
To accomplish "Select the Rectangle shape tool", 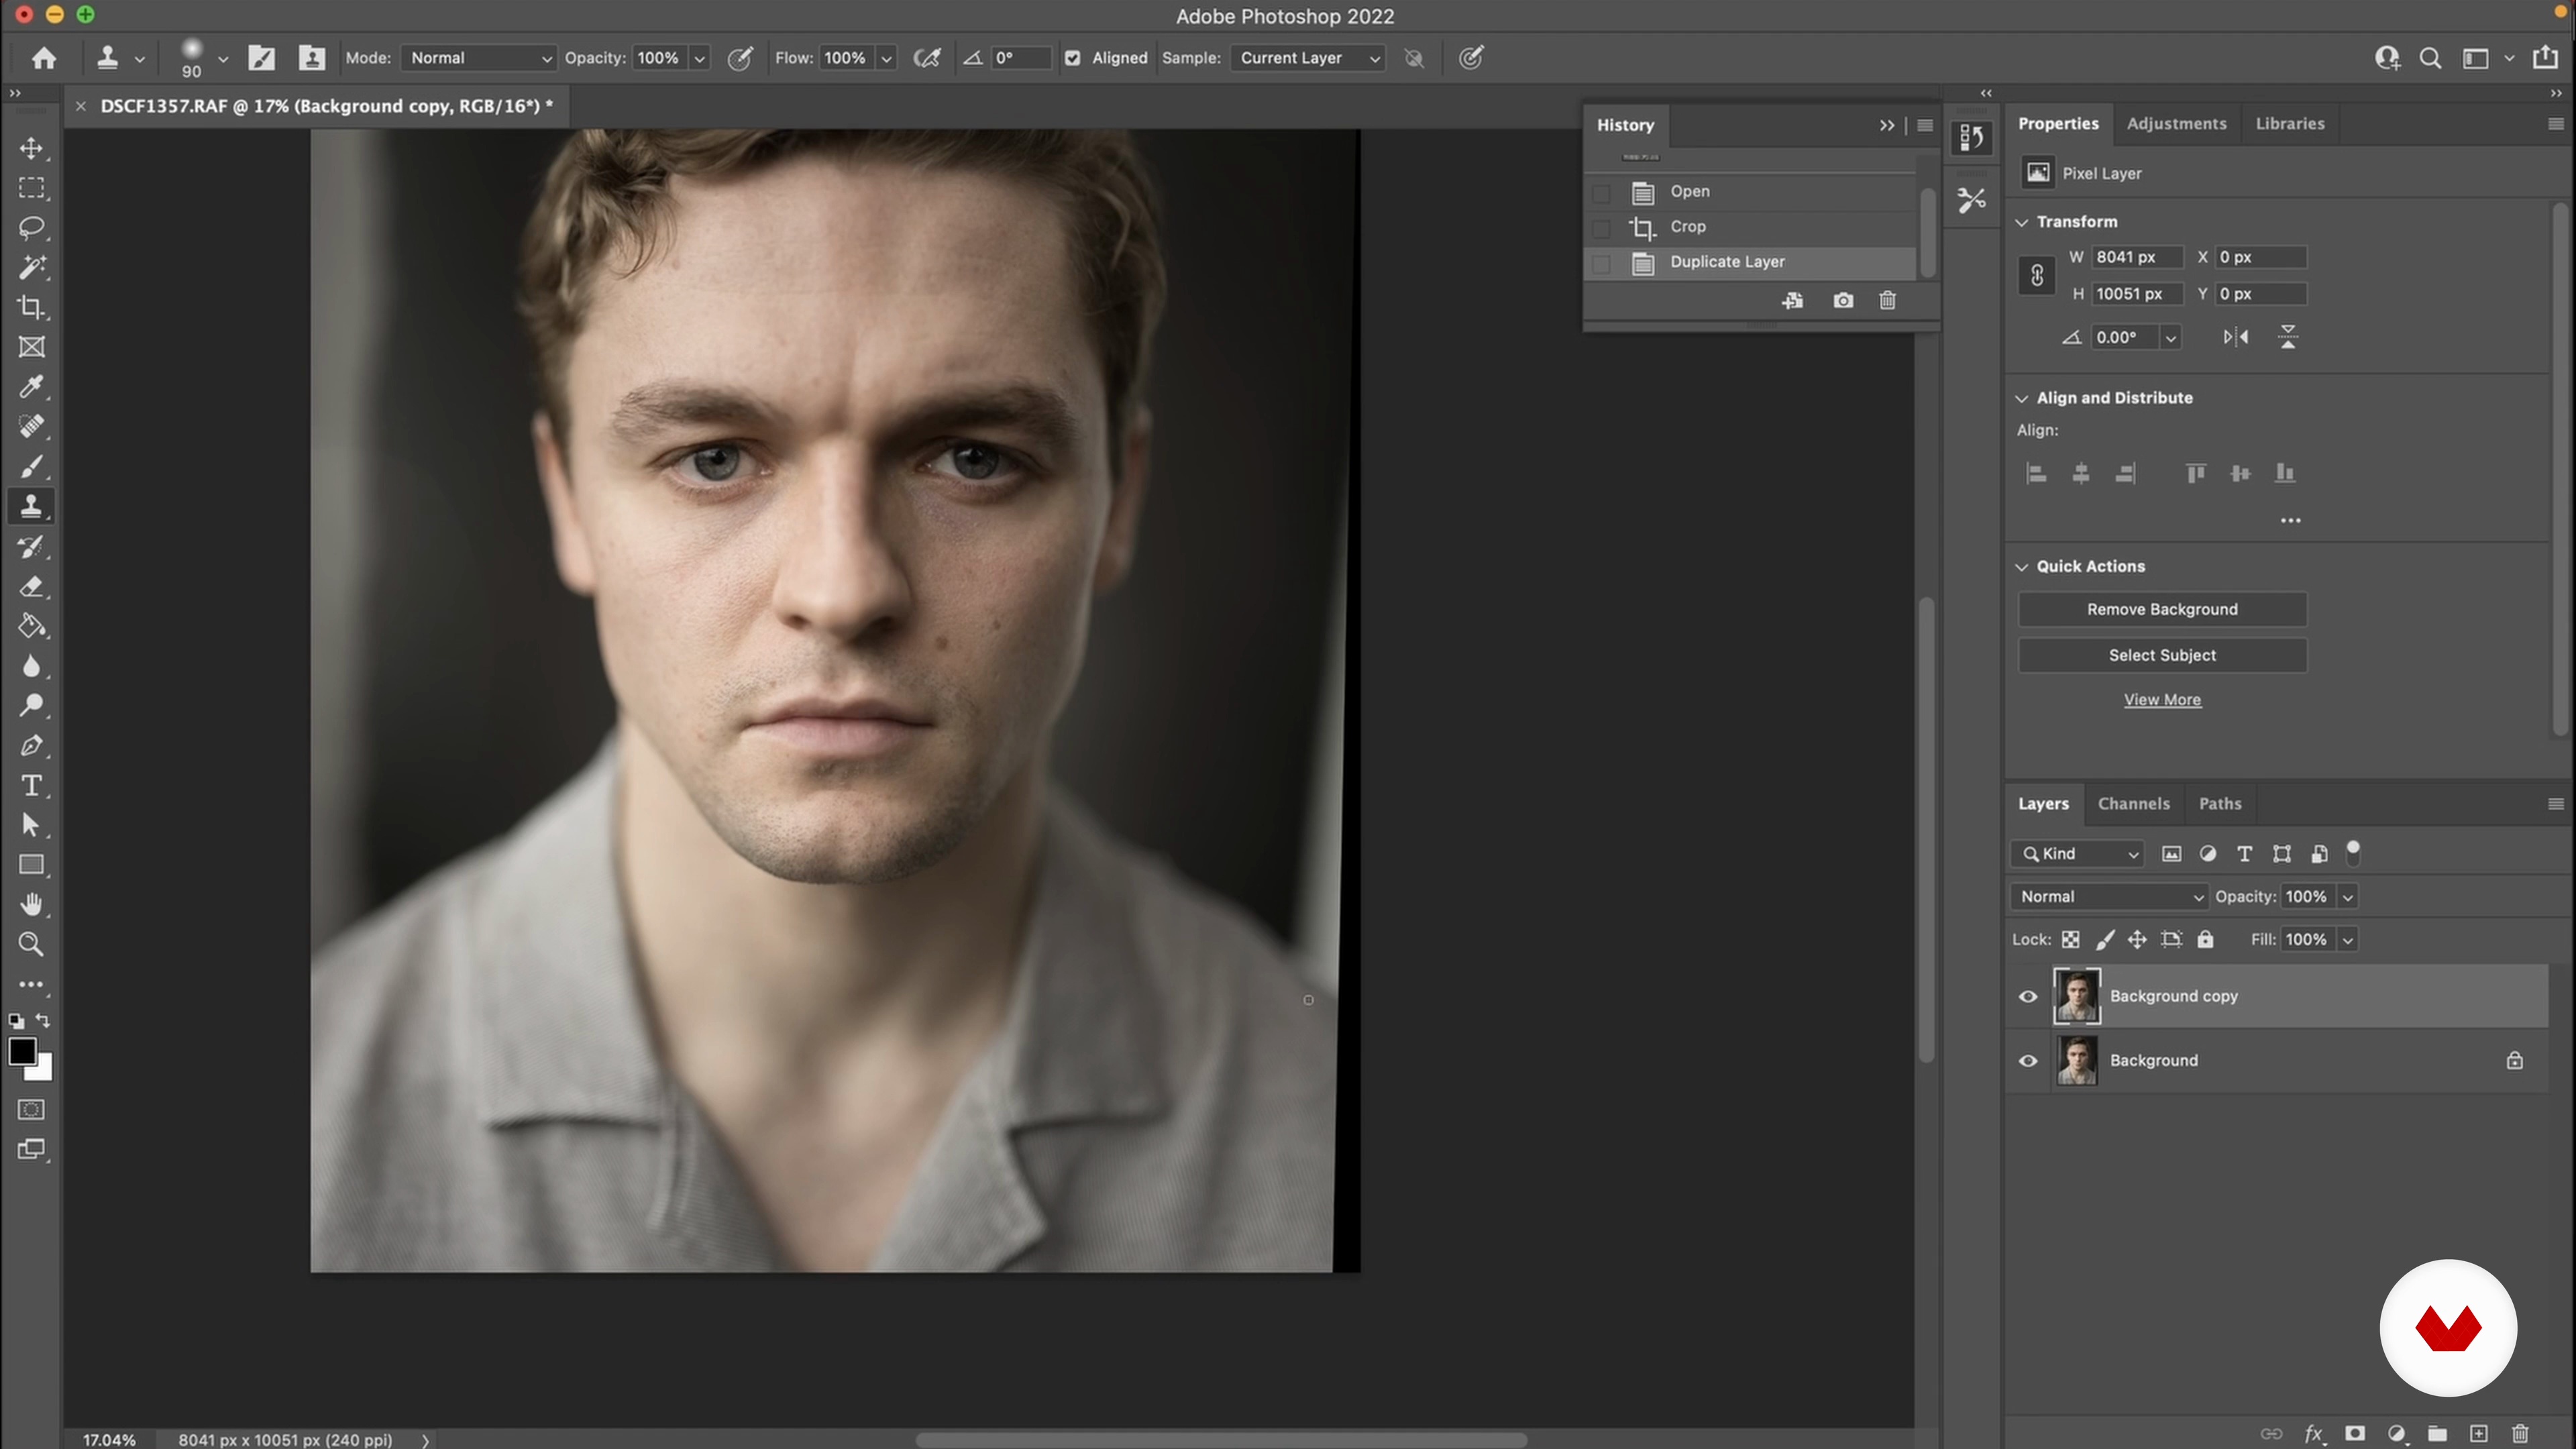I will pyautogui.click(x=31, y=865).
